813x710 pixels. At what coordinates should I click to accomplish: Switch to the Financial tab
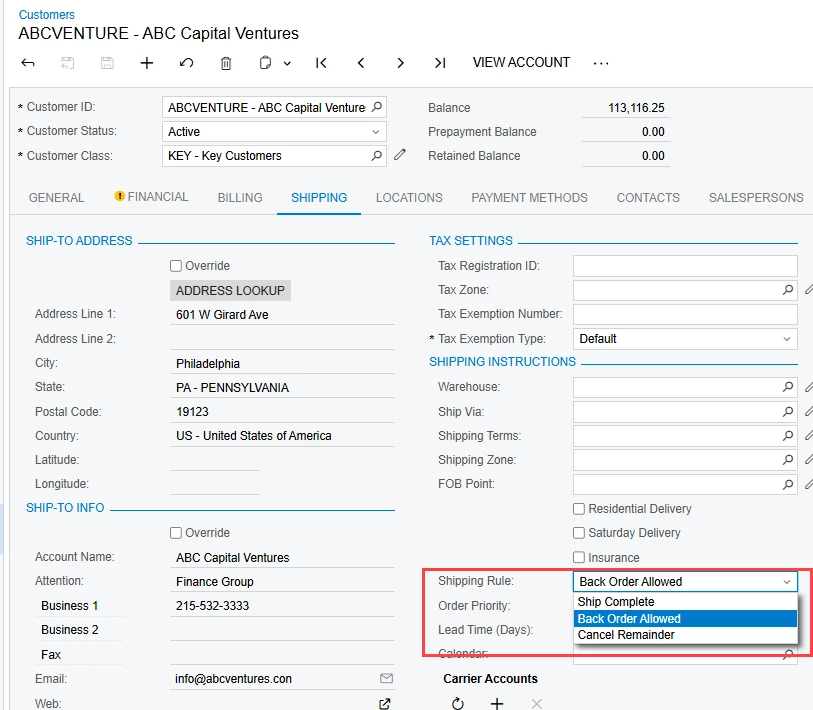(151, 197)
